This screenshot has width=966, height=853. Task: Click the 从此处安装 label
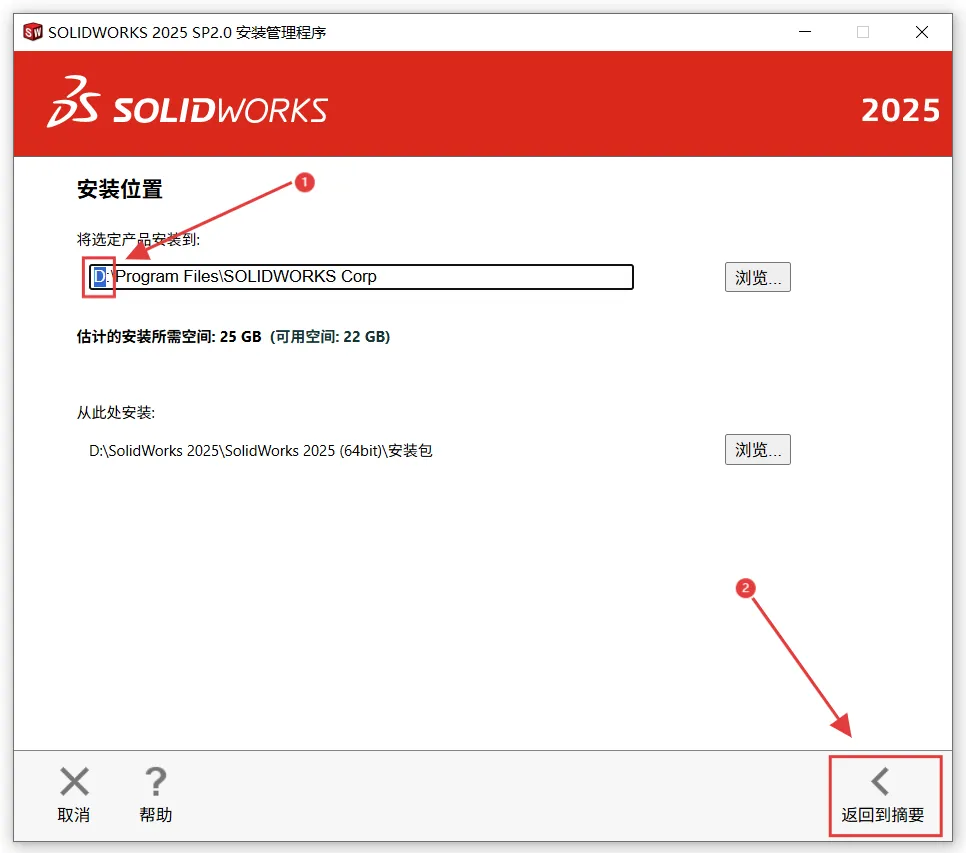coord(116,413)
